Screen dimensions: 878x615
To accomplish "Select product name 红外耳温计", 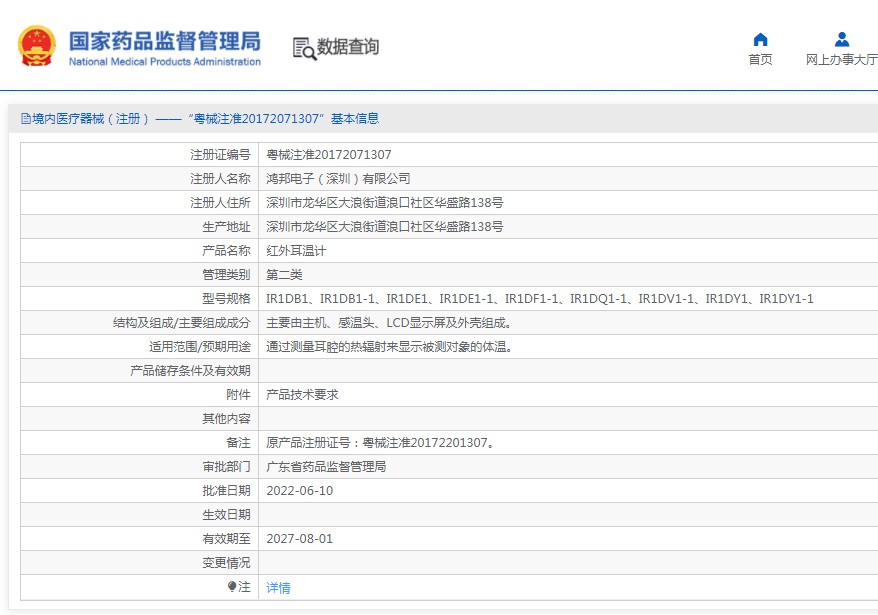I will (x=296, y=251).
